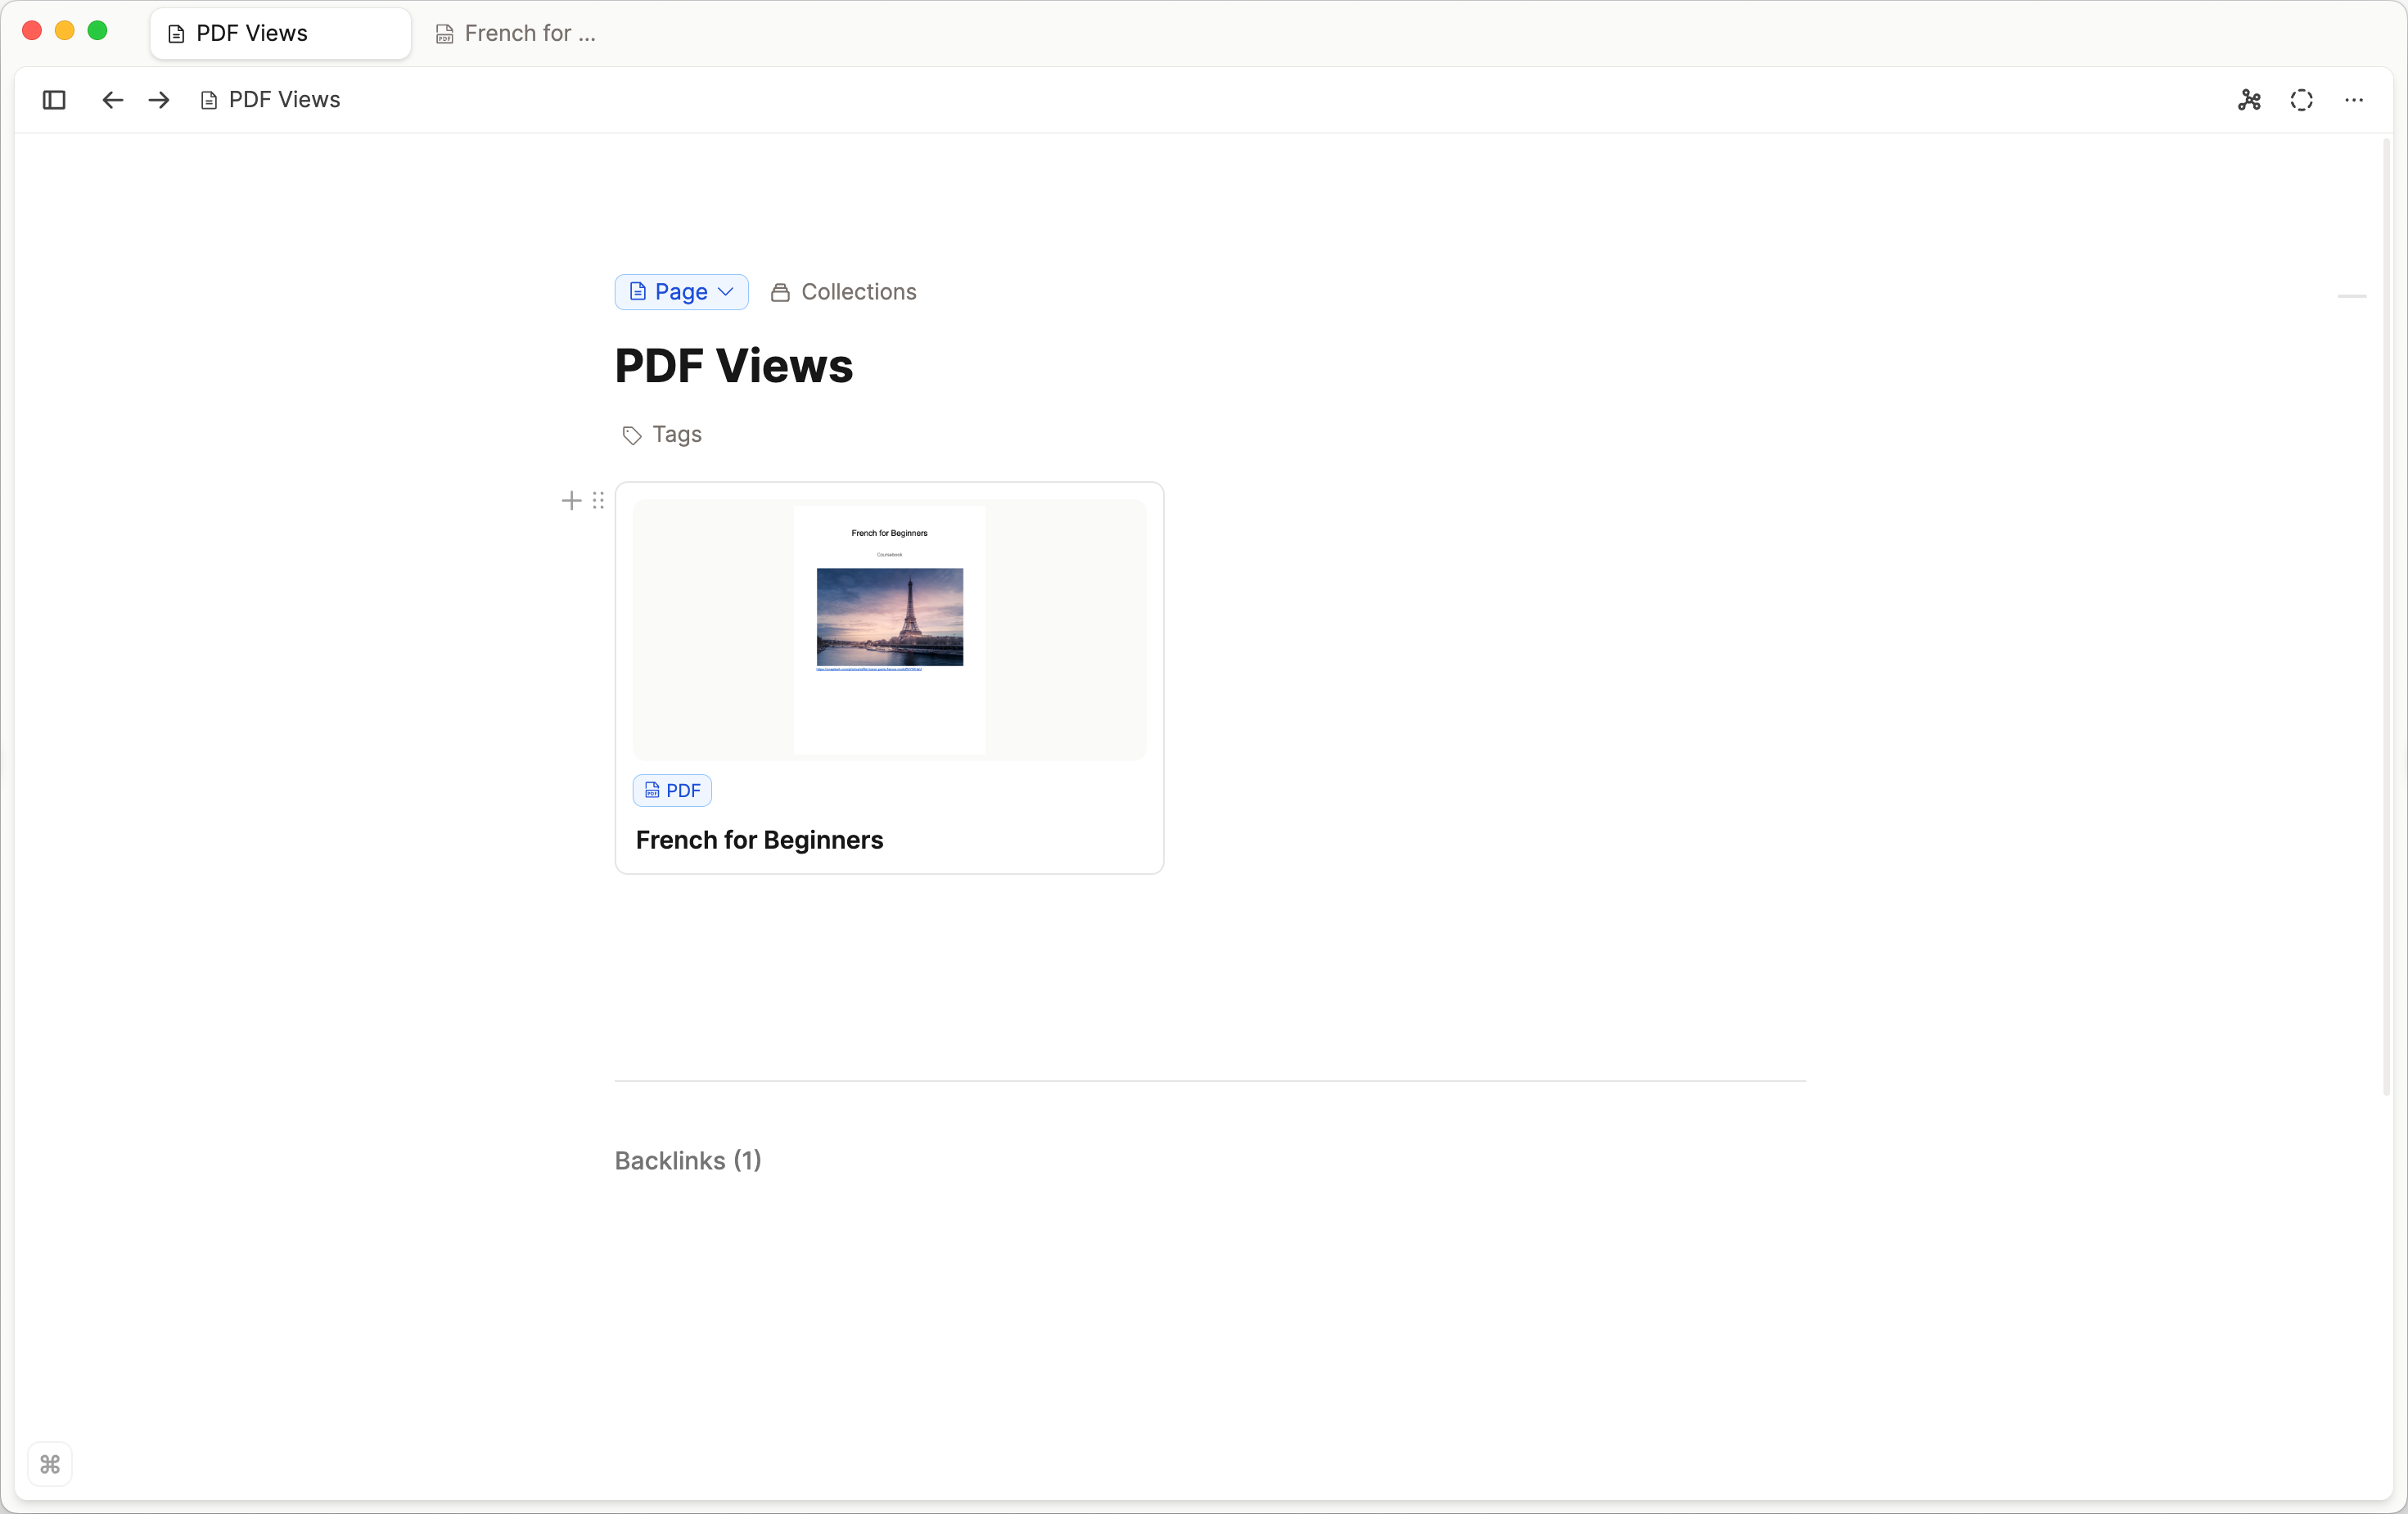Viewport: 2408px width, 1514px height.
Task: Go back with the left arrow
Action: 112,100
